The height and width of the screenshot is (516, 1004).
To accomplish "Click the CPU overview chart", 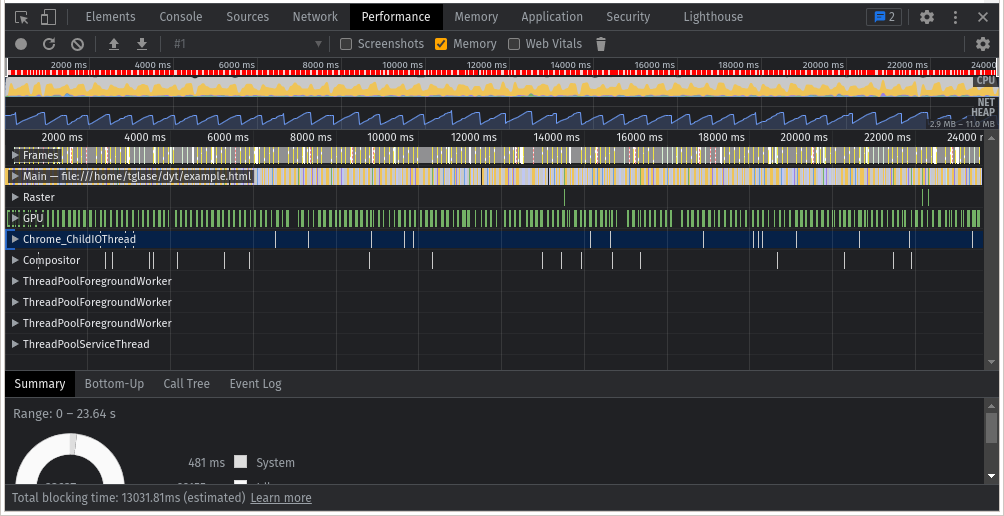I will point(501,86).
